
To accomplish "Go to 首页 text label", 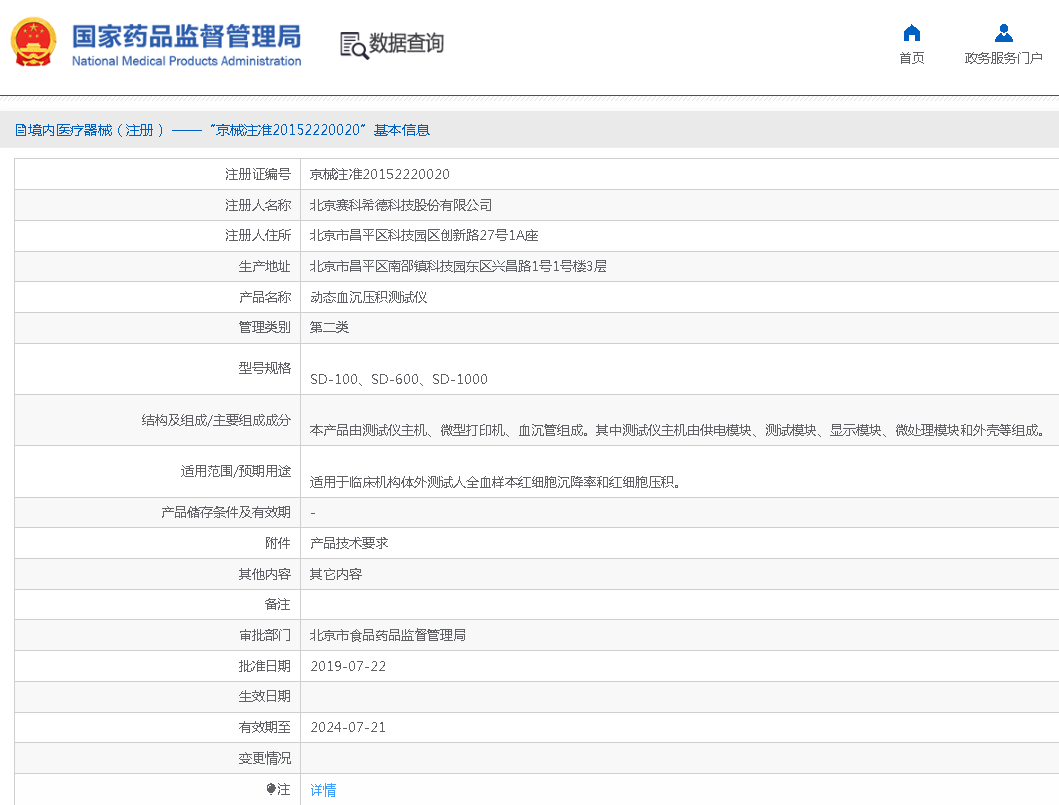I will (x=911, y=58).
